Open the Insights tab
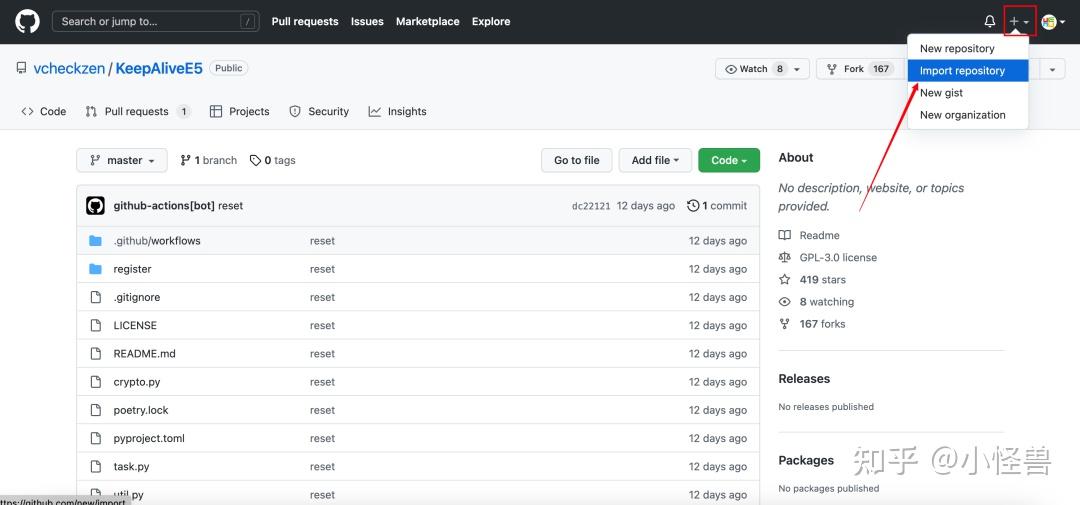The height and width of the screenshot is (505, 1080). coord(397,112)
